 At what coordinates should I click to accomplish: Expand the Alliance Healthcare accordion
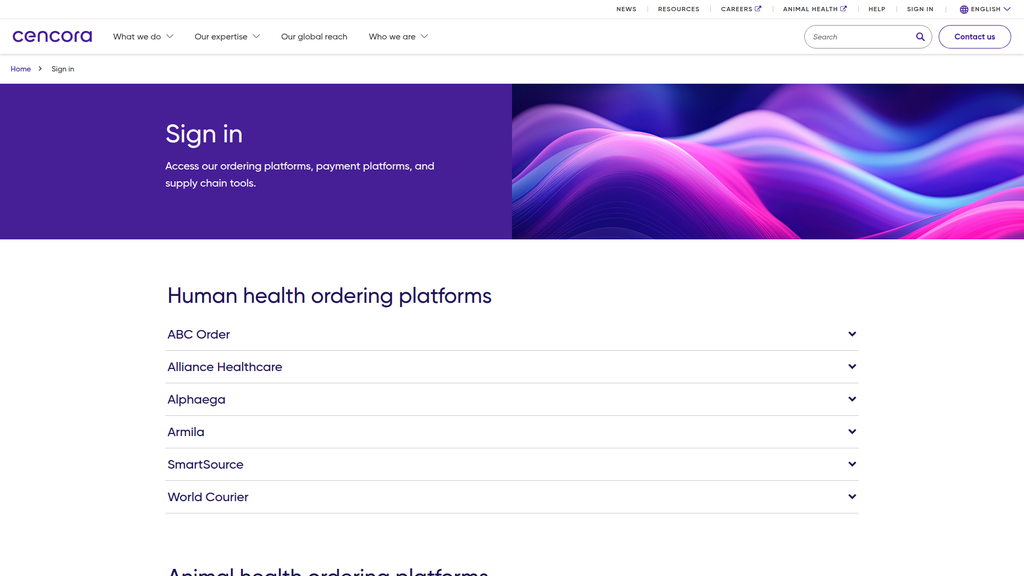tap(512, 367)
